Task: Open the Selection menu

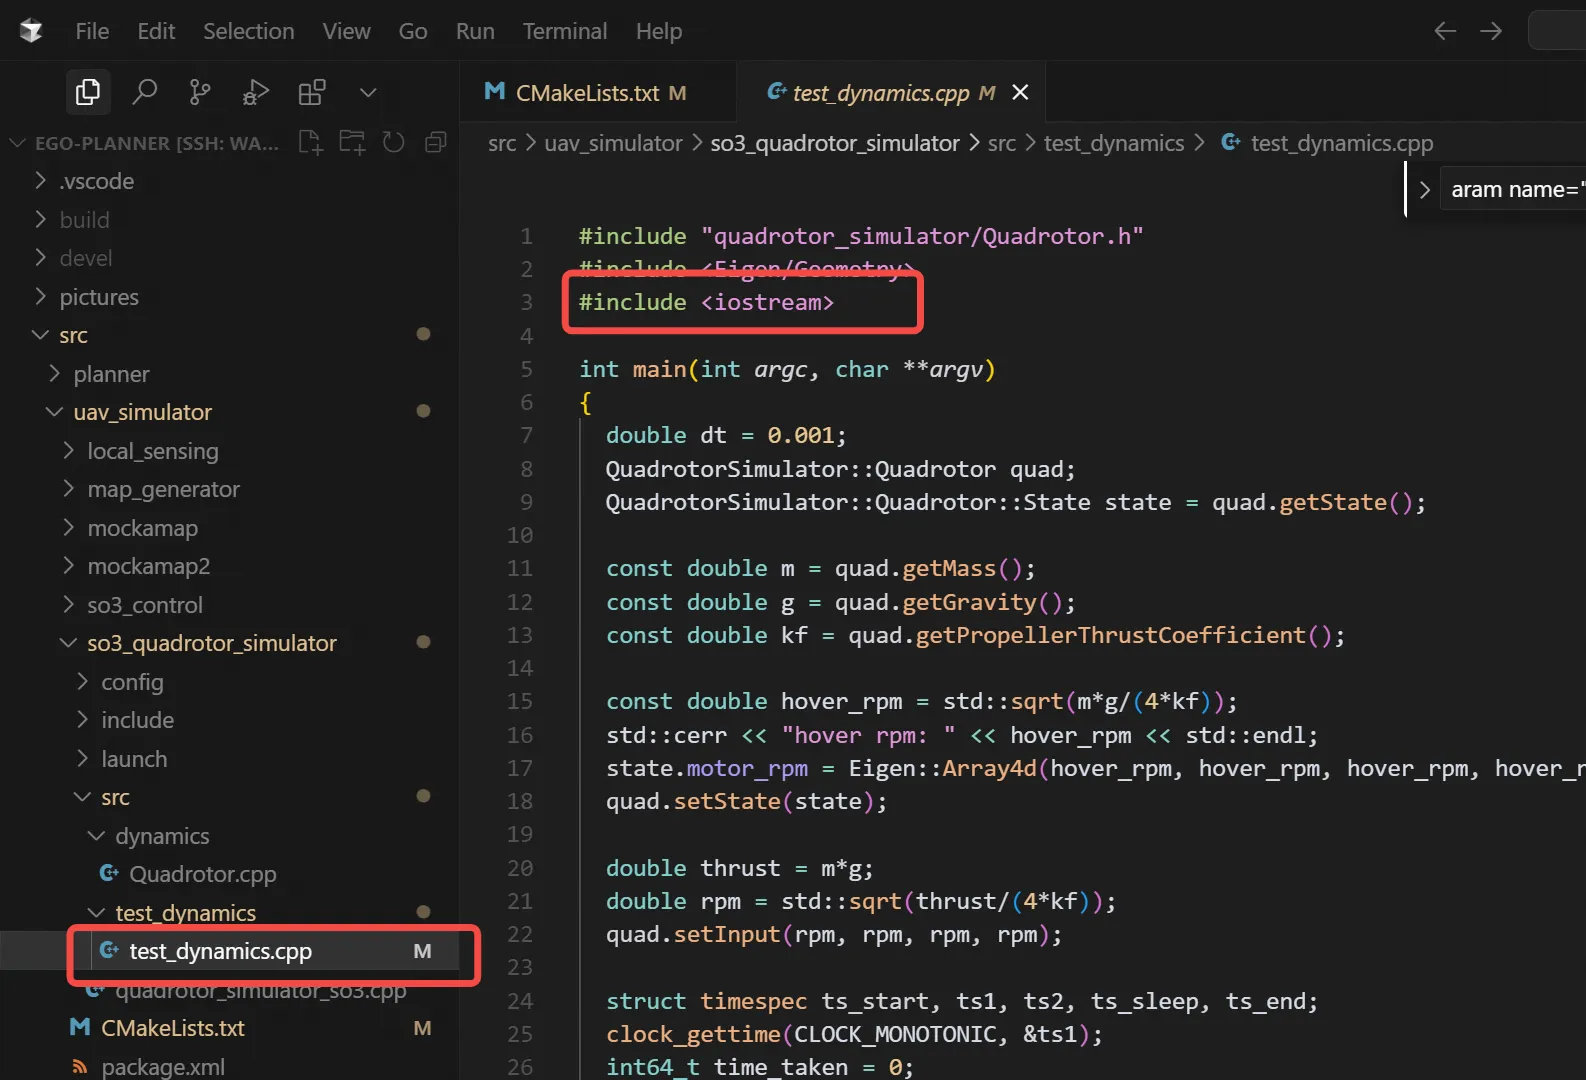Action: click(249, 31)
